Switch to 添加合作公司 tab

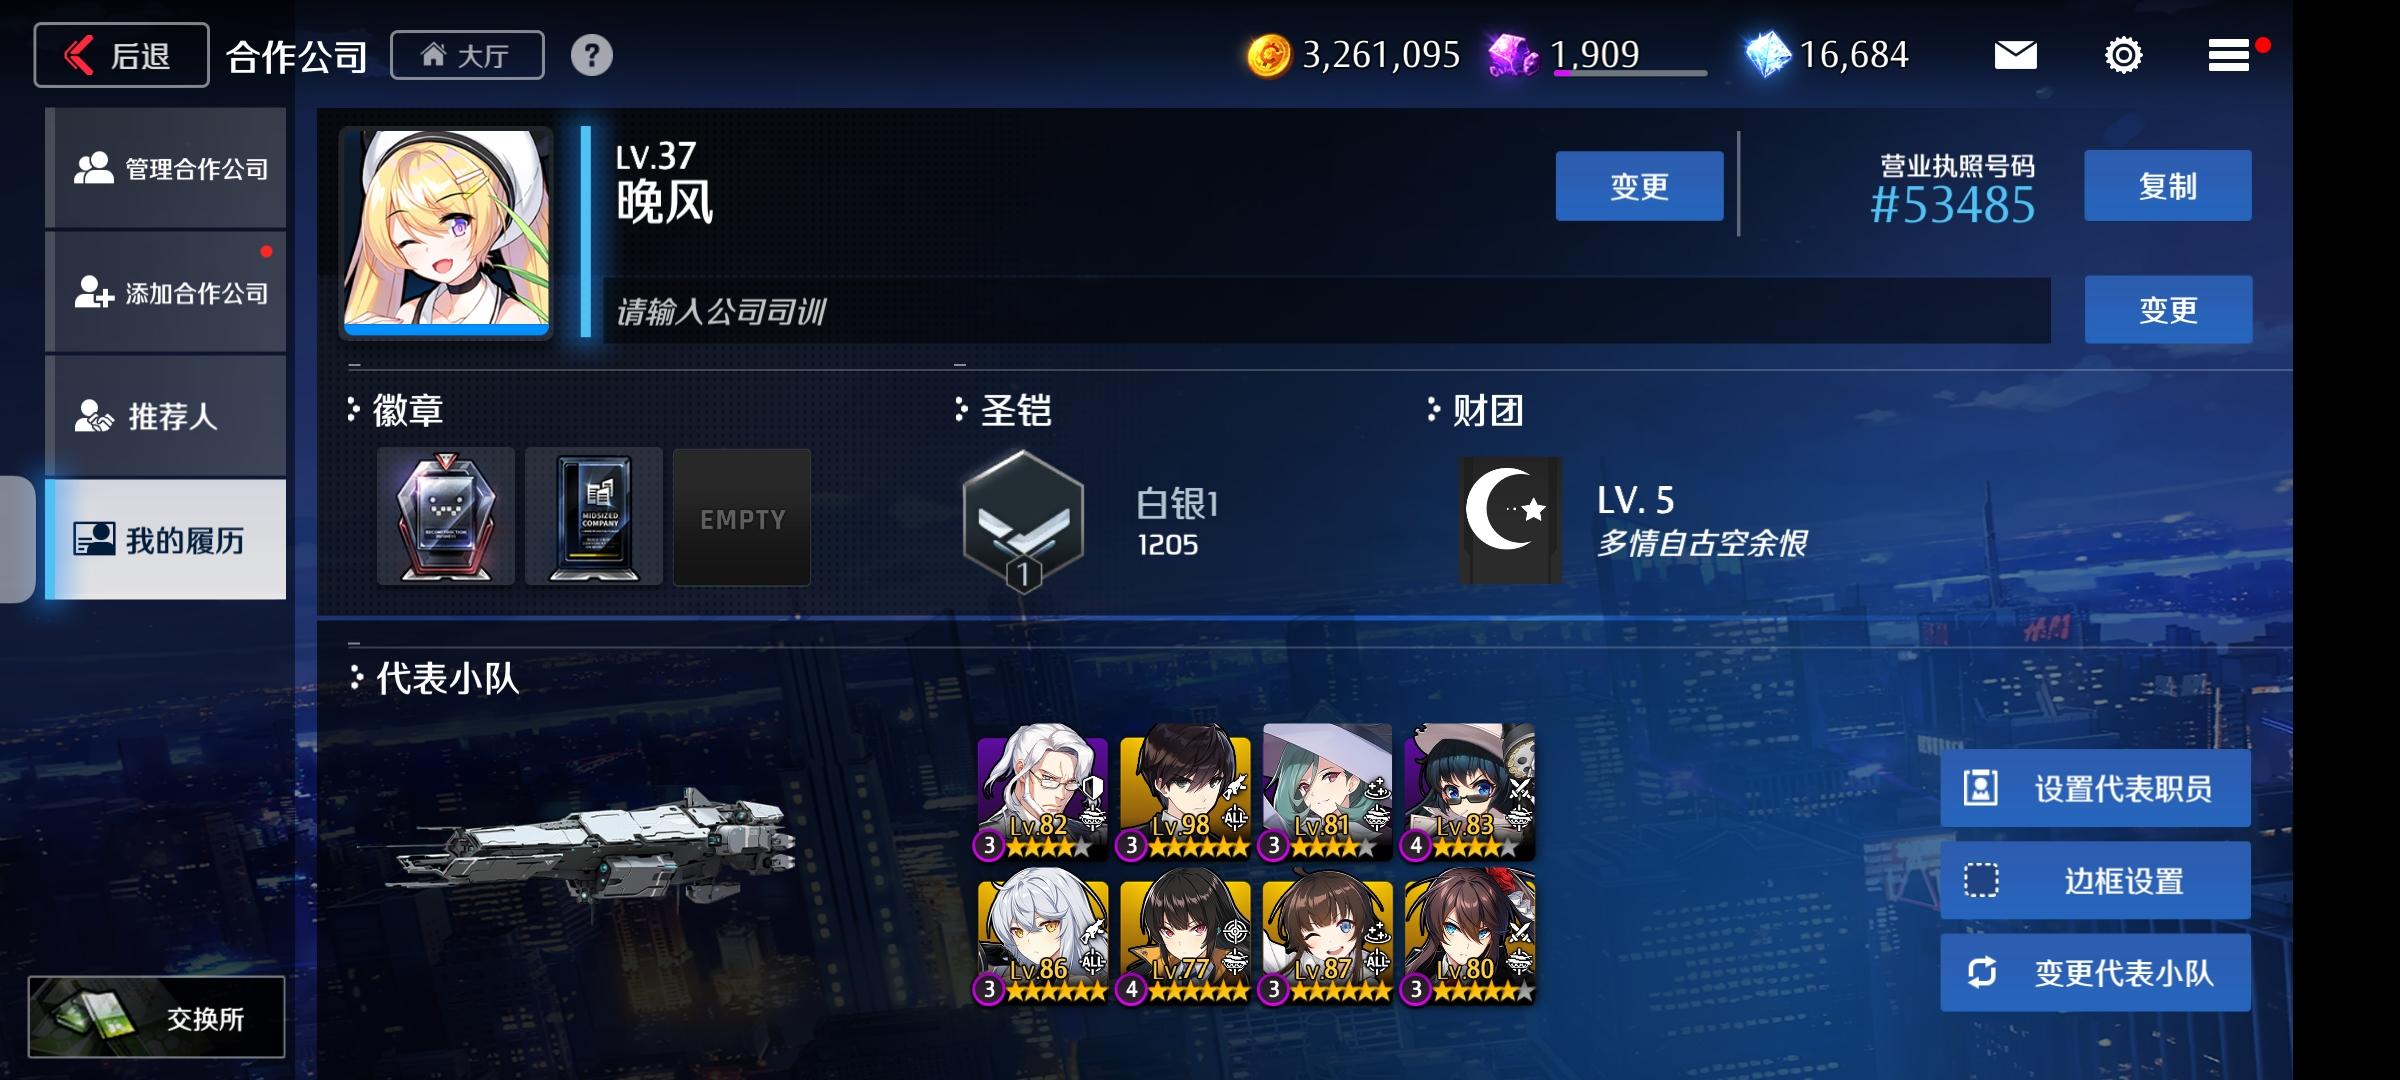click(166, 292)
